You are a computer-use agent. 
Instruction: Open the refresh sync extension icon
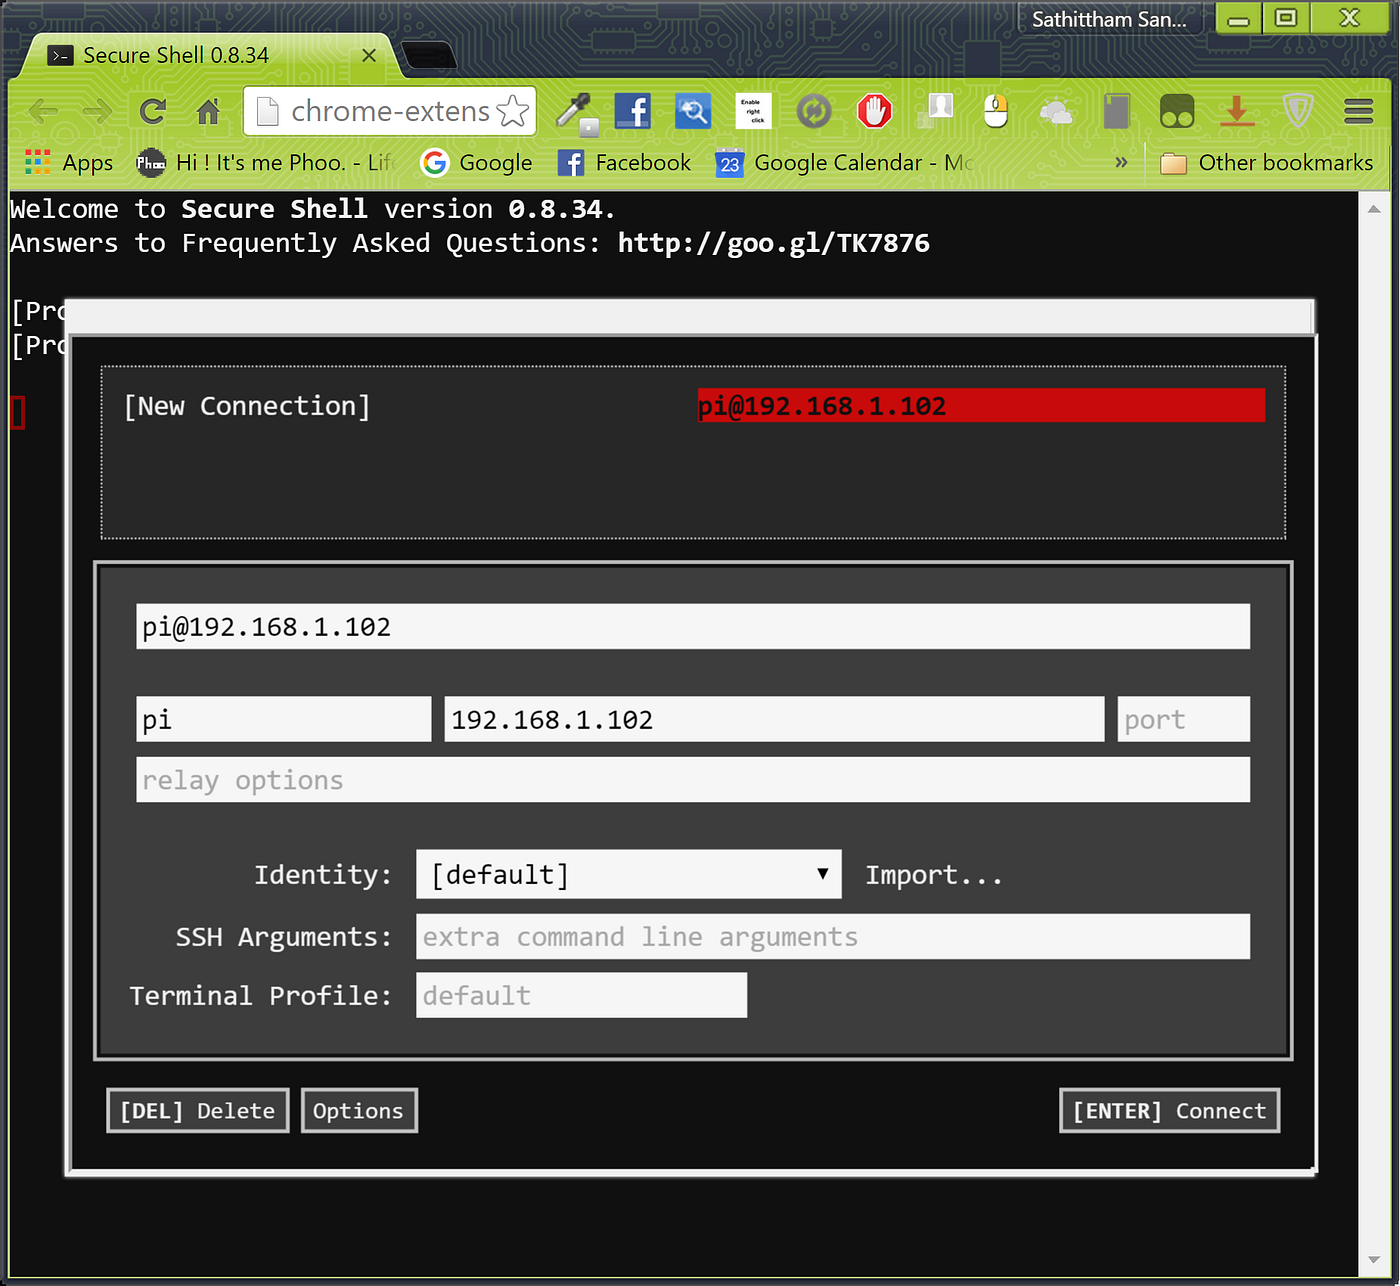point(814,111)
